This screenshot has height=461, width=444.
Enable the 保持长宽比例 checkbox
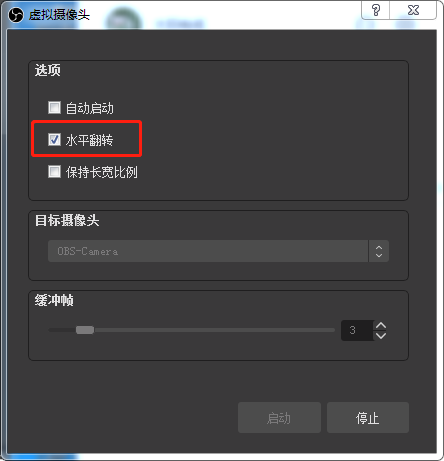54,172
